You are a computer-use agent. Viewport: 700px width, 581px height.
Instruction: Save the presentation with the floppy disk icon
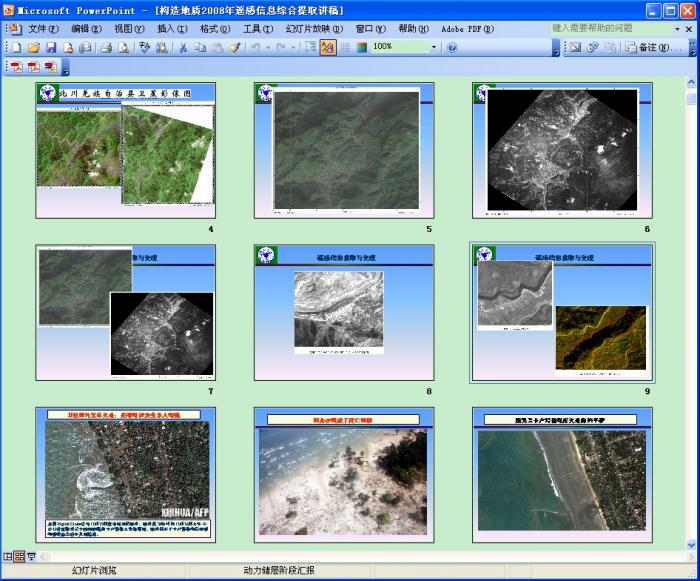click(x=51, y=47)
